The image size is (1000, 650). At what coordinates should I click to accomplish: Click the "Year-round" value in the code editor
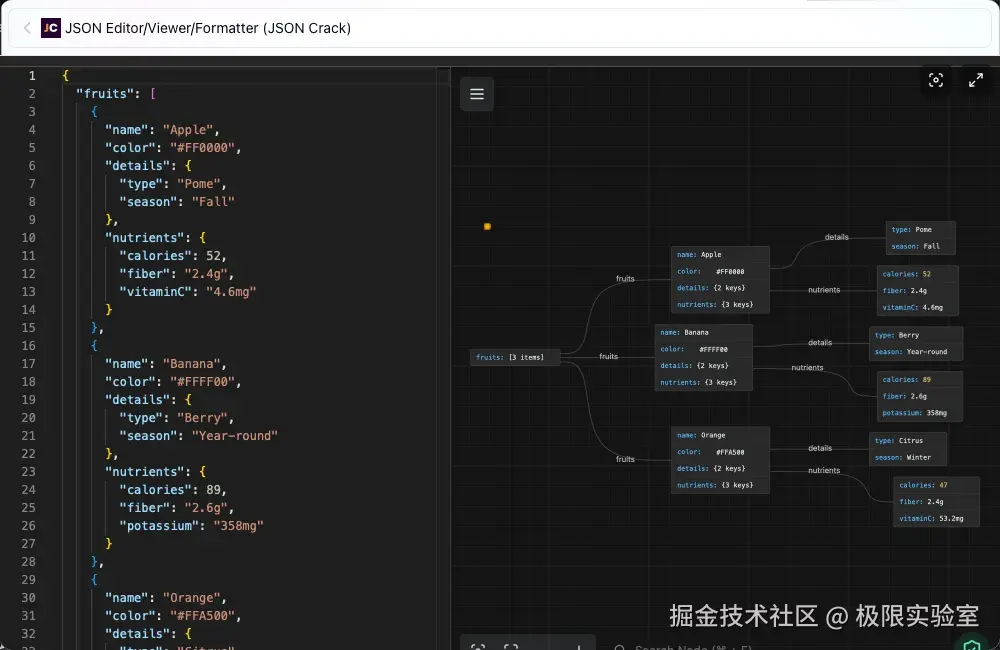coord(234,436)
